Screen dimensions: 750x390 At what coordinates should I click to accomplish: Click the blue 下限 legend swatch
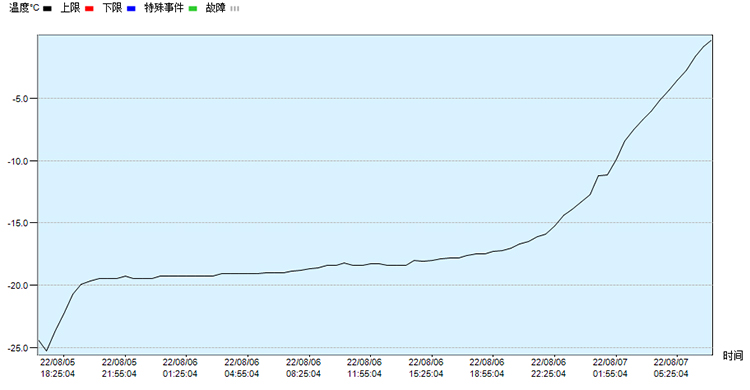coord(131,9)
